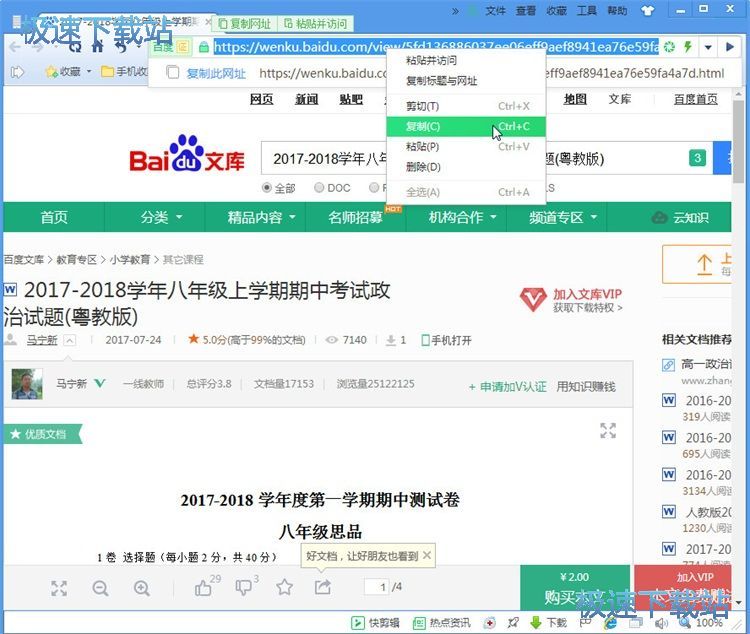
Task: Open the 文件 menu
Action: (x=495, y=10)
